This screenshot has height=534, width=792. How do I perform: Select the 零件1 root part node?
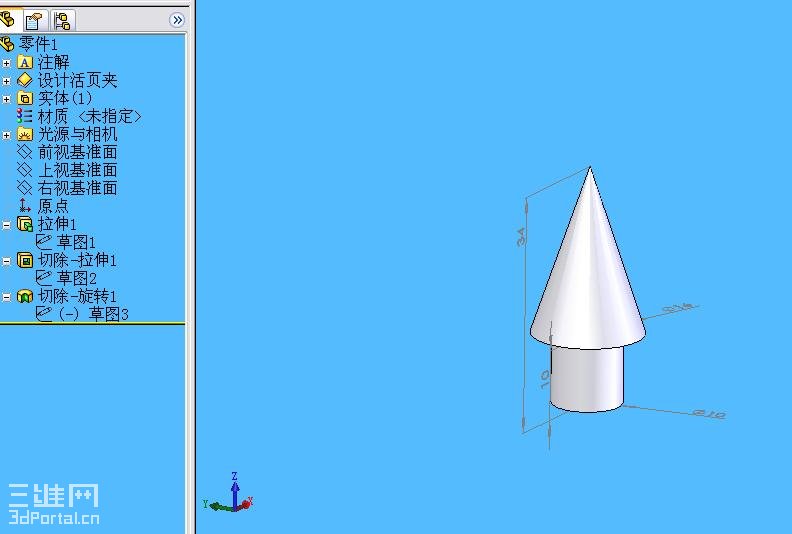tap(38, 44)
